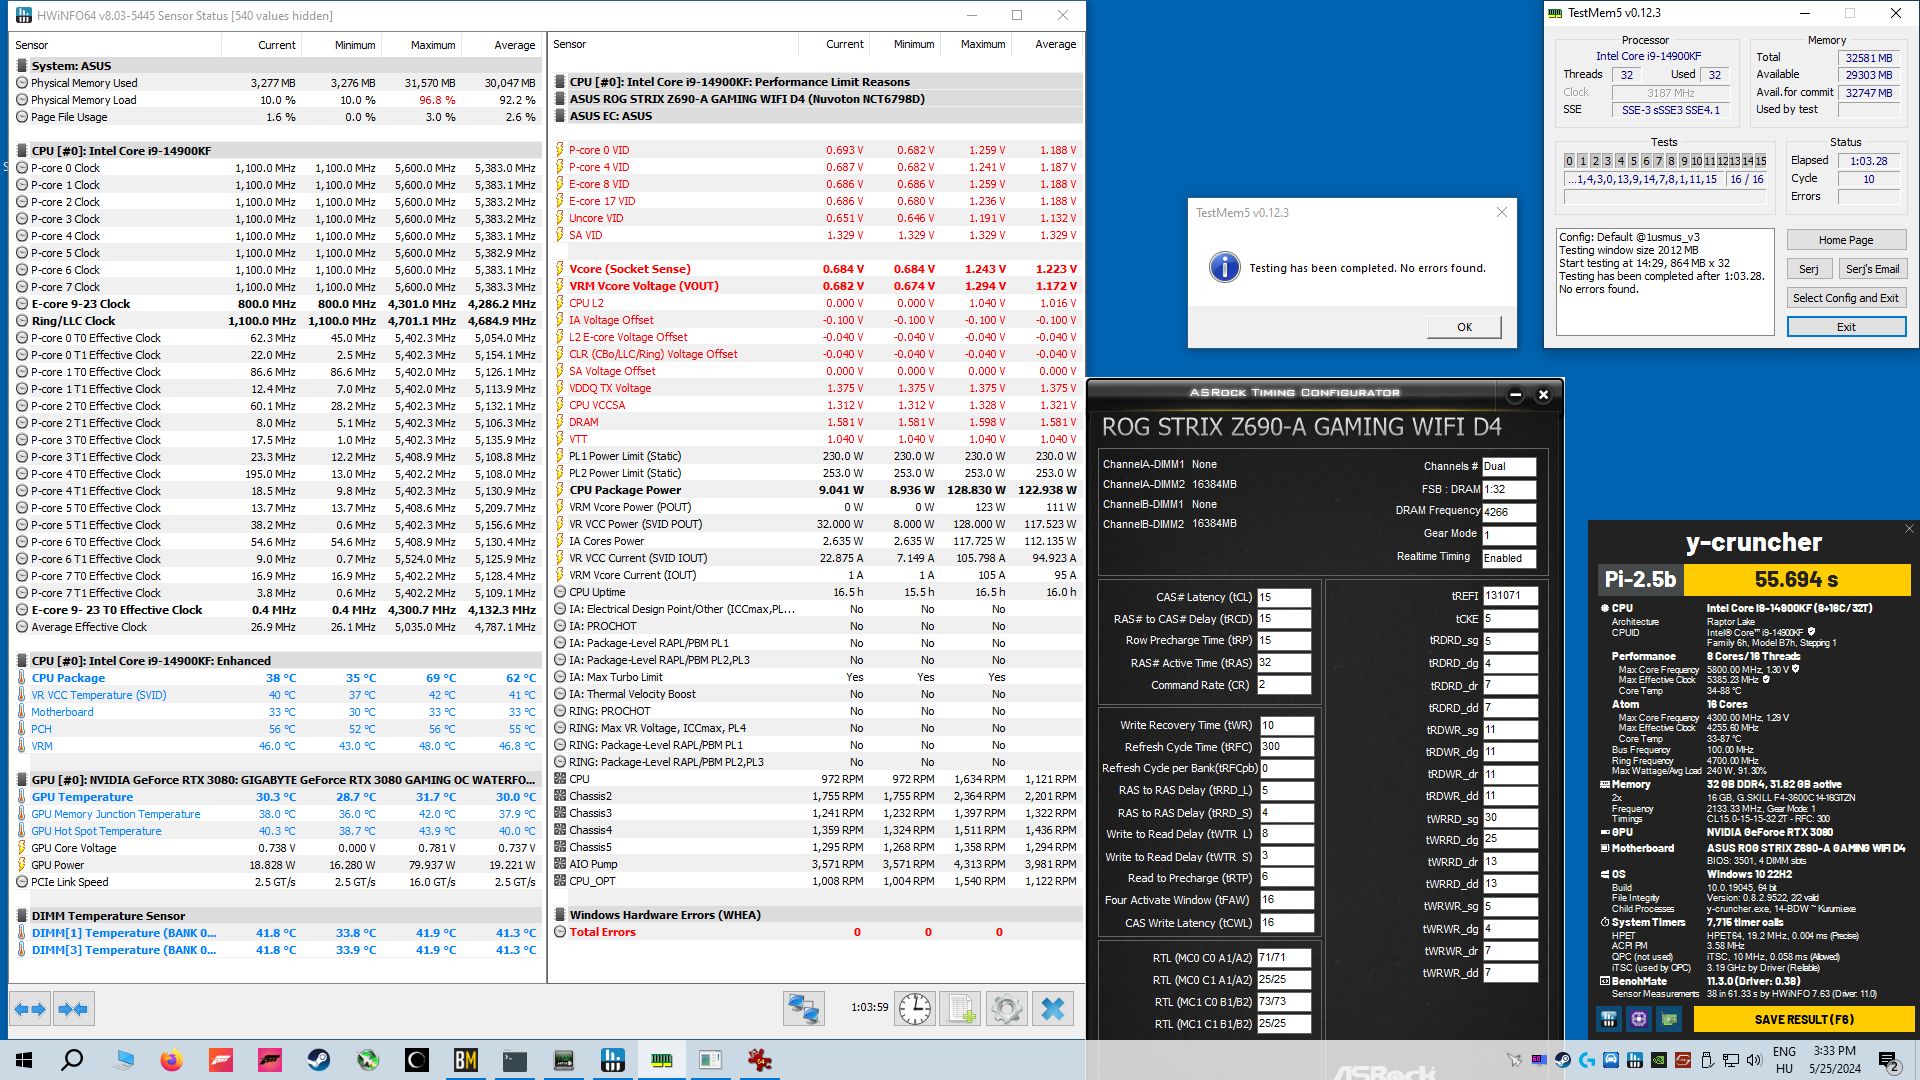
Task: Click the HWiNFO icon in y-cruncher panel
Action: [1608, 1019]
